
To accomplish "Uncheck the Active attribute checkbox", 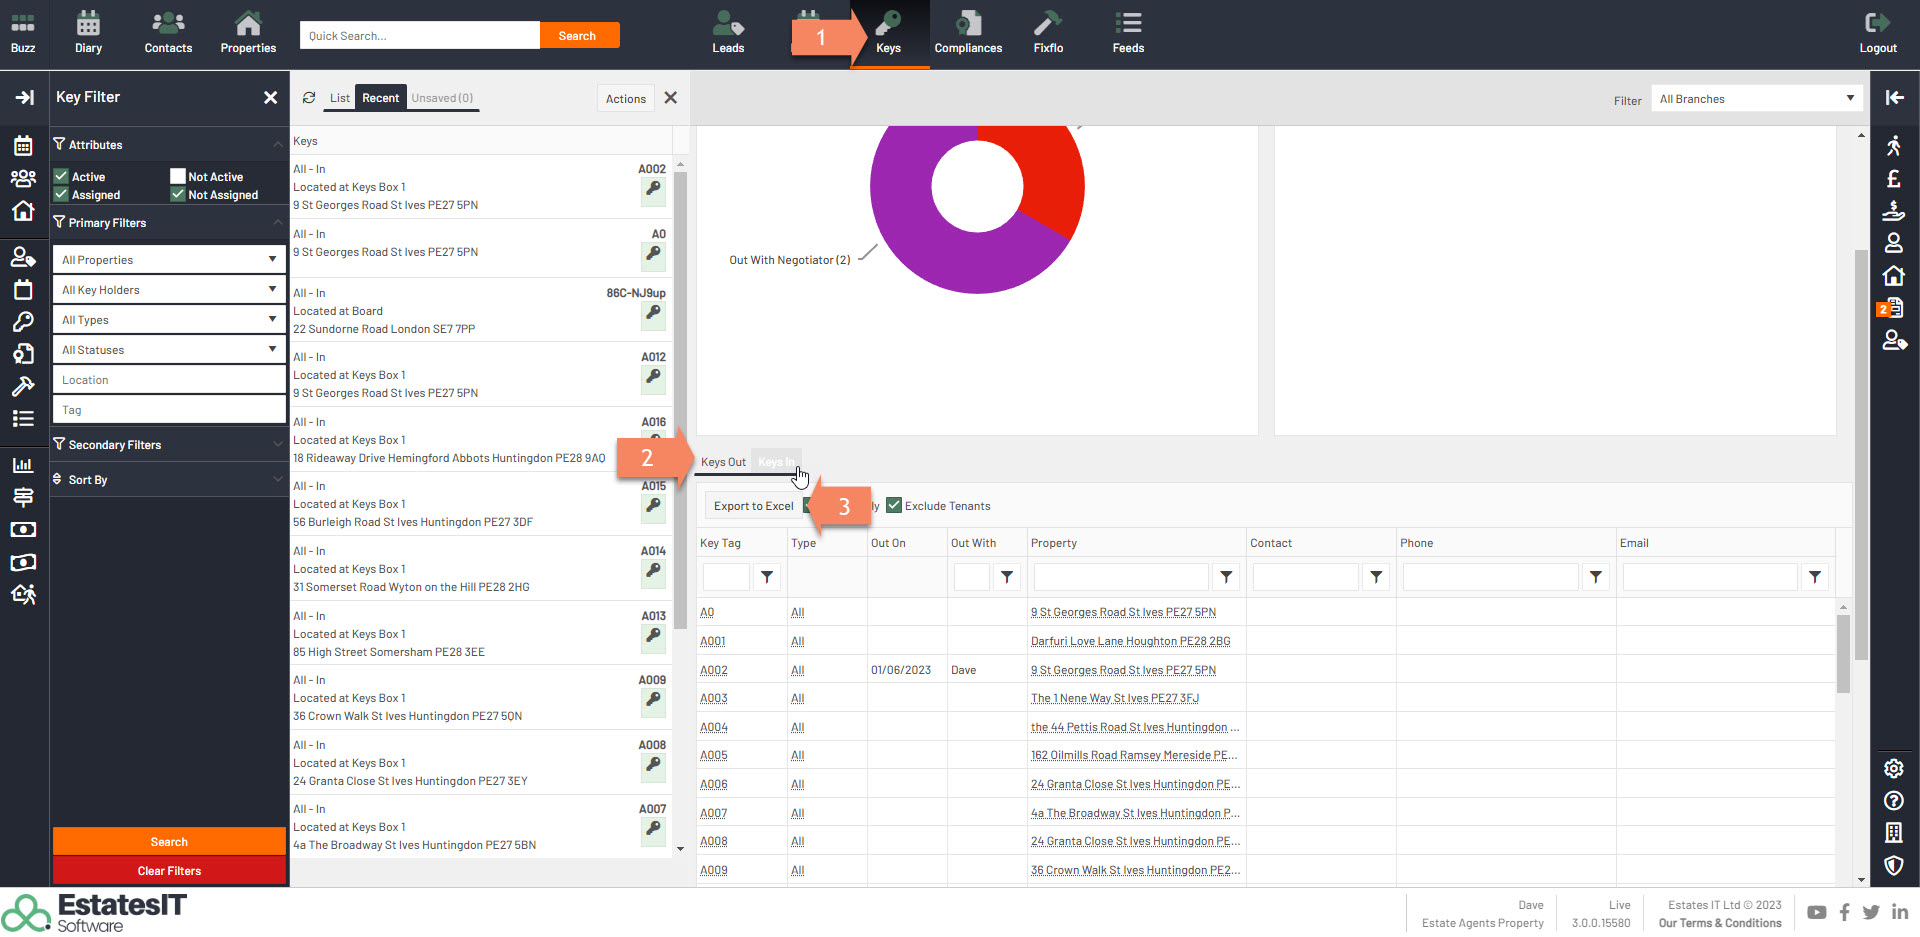I will click(x=61, y=176).
